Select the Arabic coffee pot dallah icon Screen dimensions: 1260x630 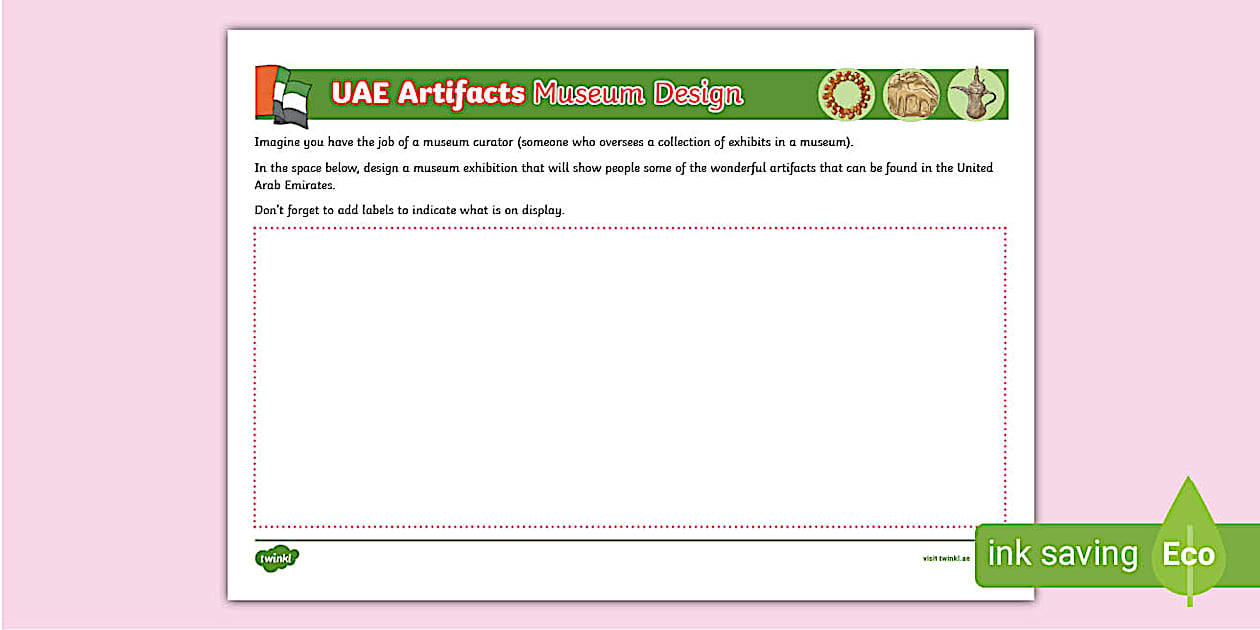(x=975, y=92)
